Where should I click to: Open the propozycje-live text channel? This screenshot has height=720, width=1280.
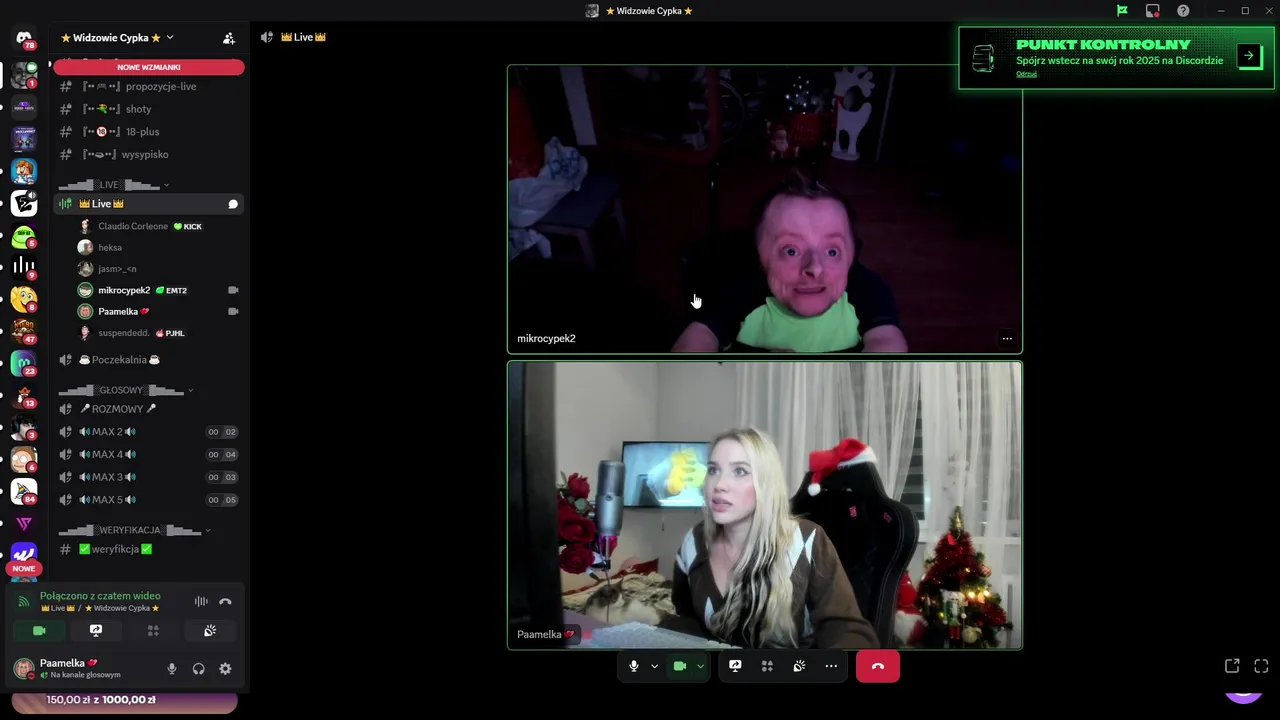coord(149,86)
